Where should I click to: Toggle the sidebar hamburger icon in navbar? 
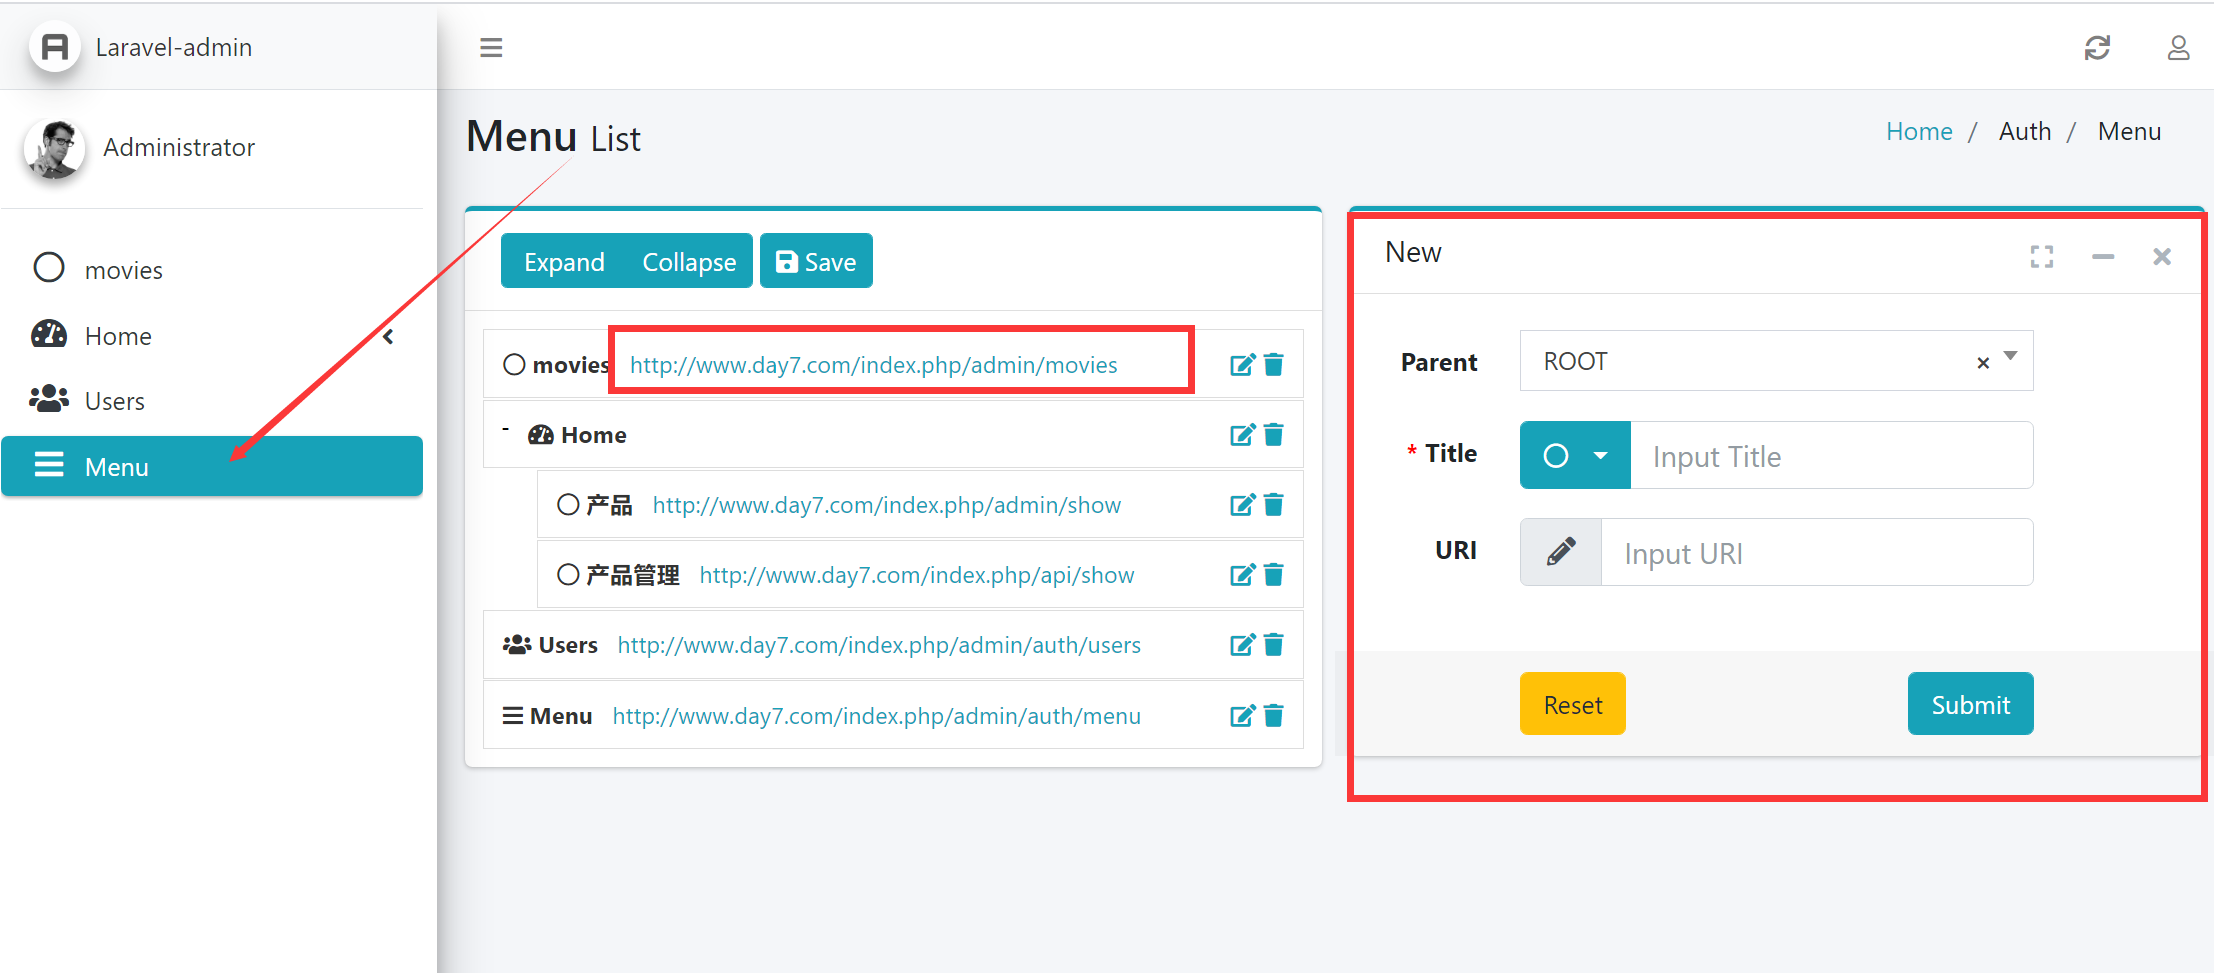tap(491, 47)
